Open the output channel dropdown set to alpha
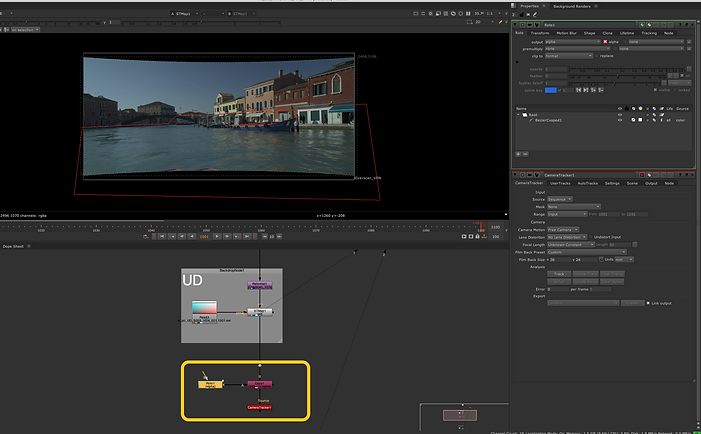Viewport: 701px width, 434px height. [x=572, y=42]
